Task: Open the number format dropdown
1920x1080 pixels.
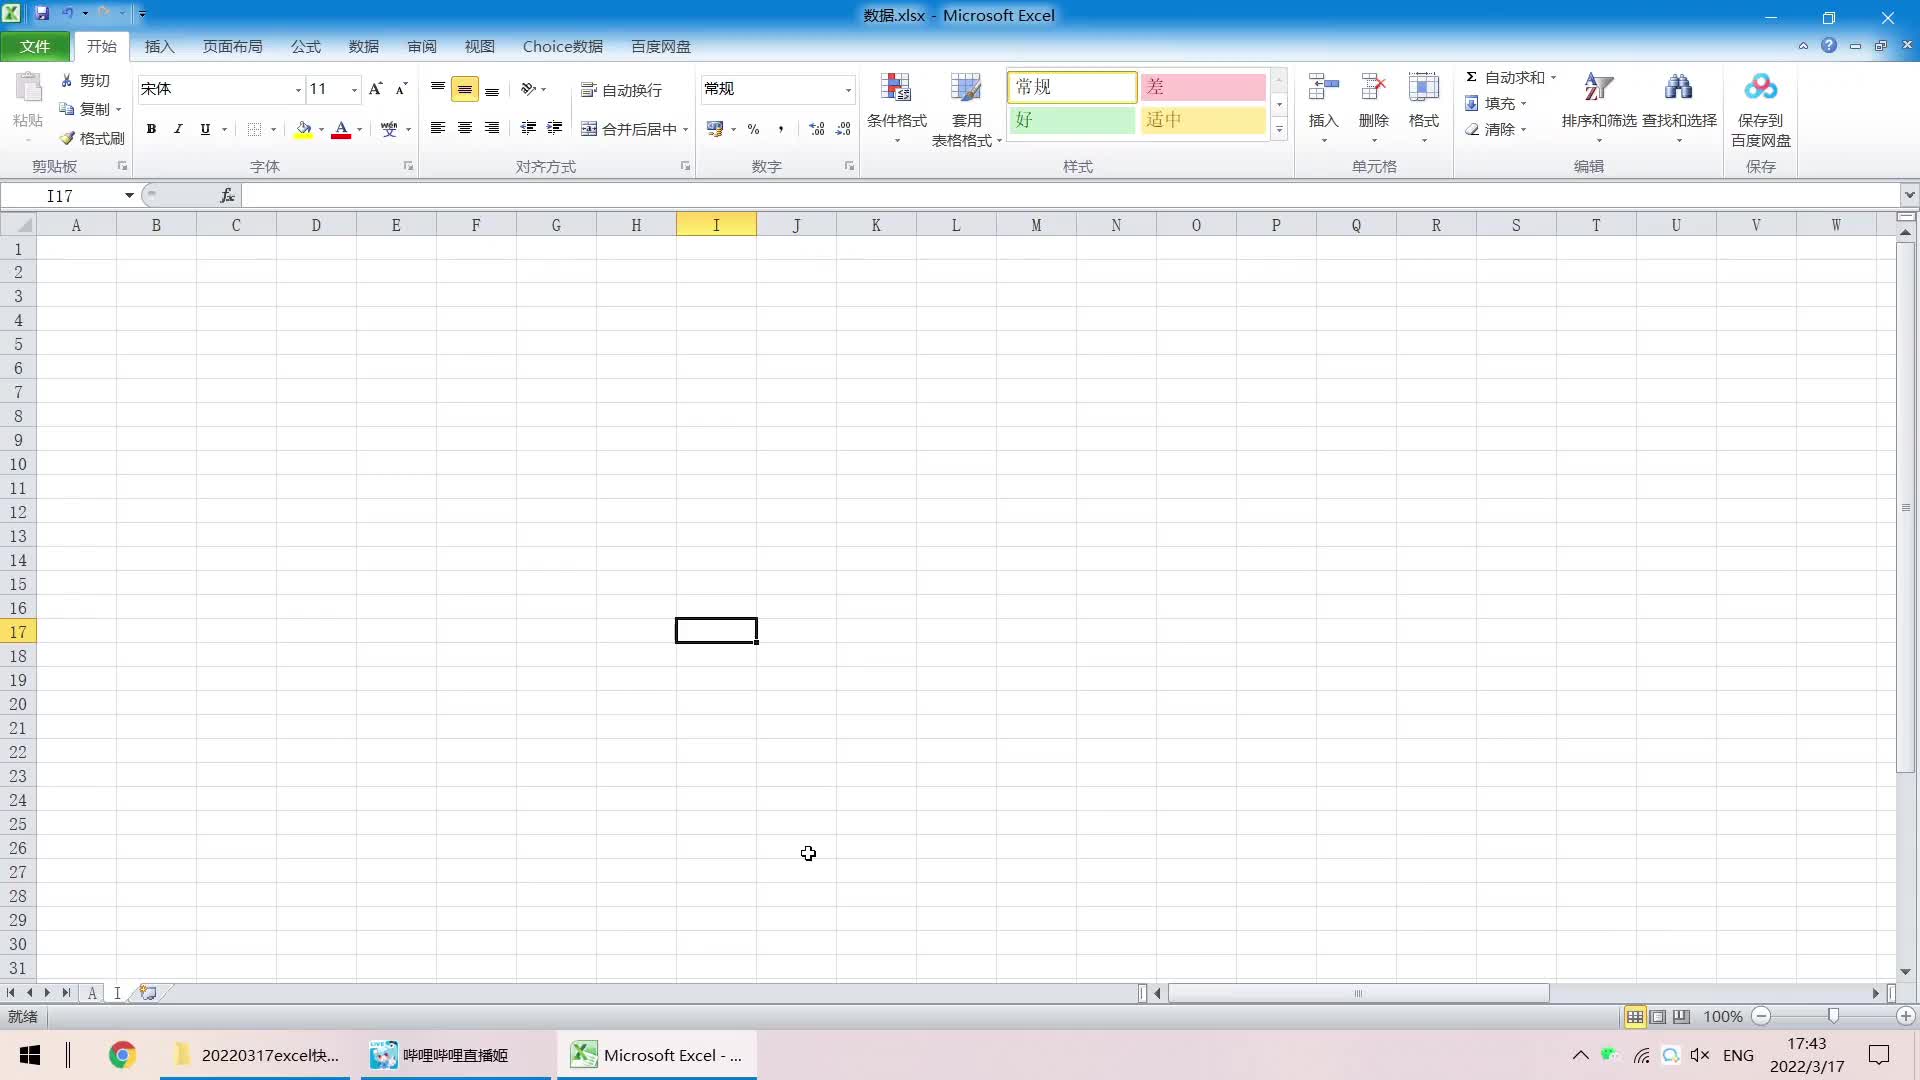Action: point(848,90)
